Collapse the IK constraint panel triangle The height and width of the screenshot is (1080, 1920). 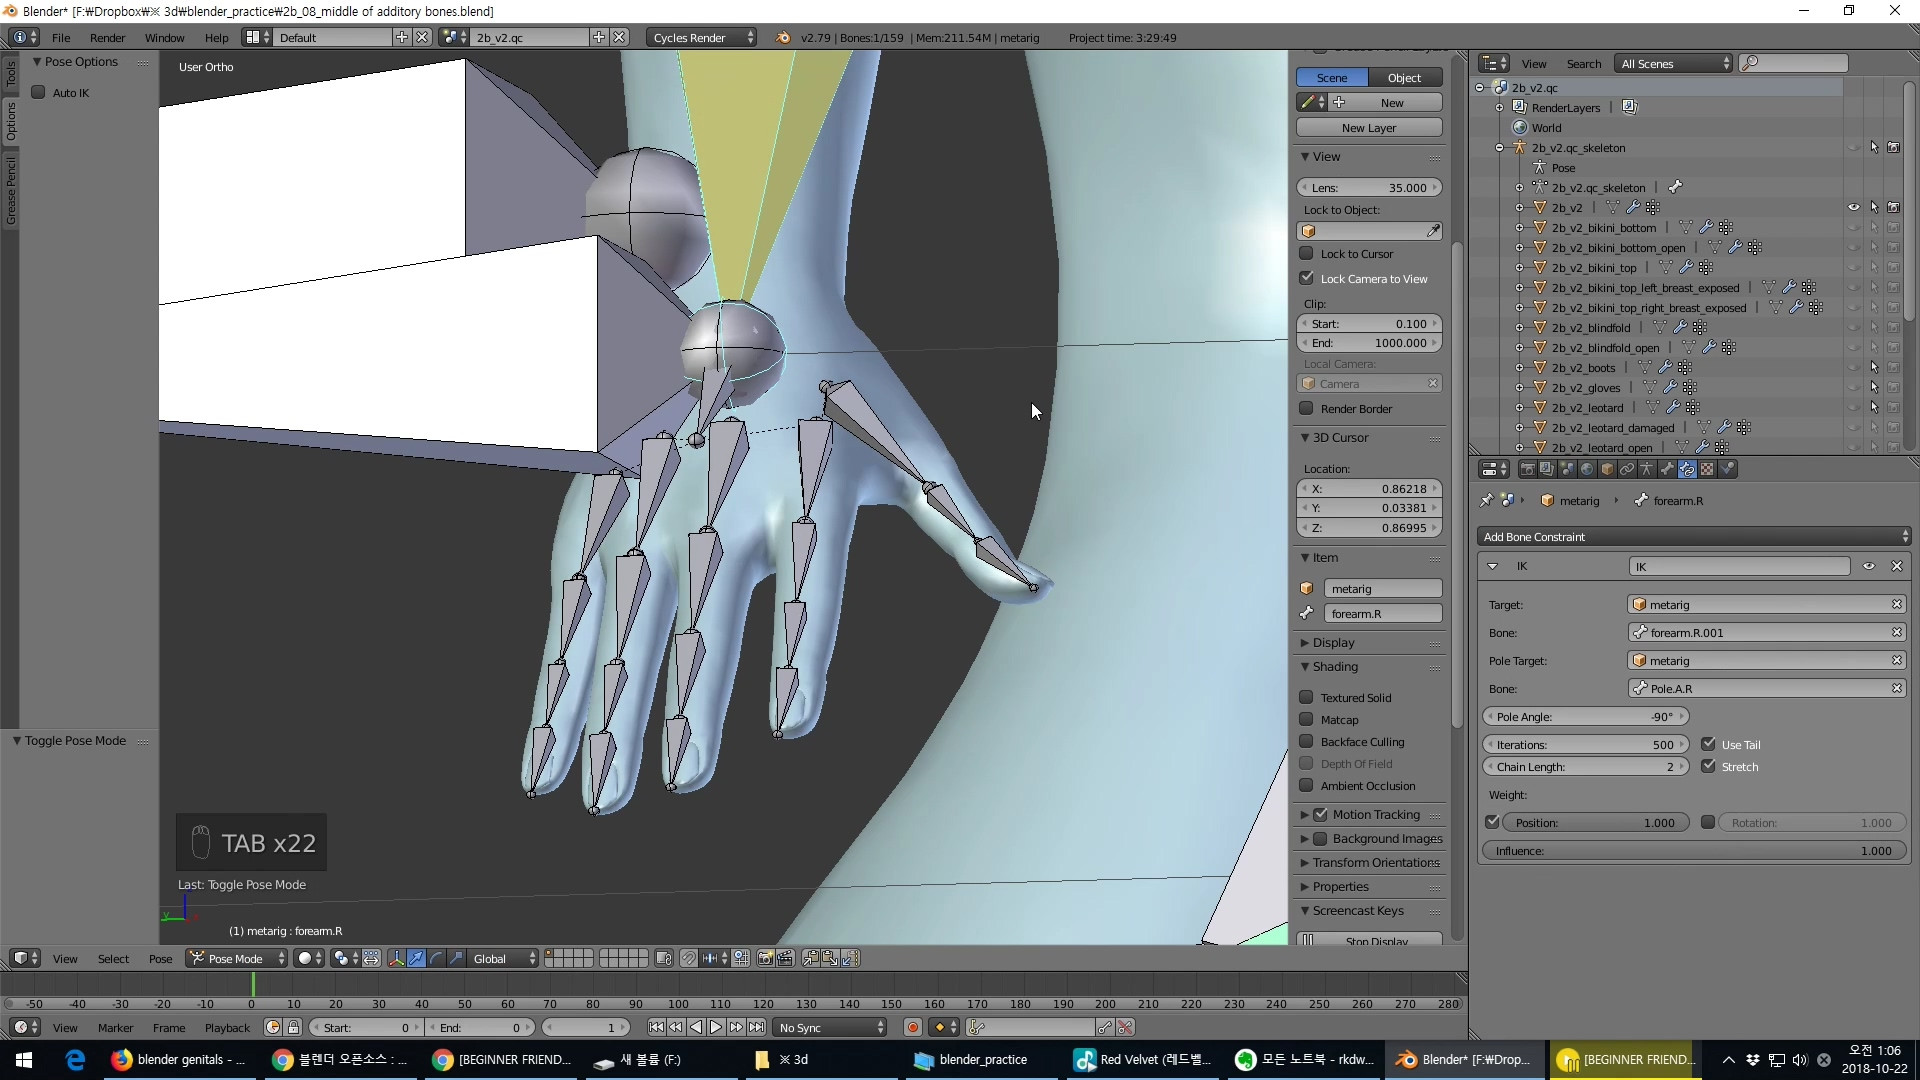[1492, 566]
